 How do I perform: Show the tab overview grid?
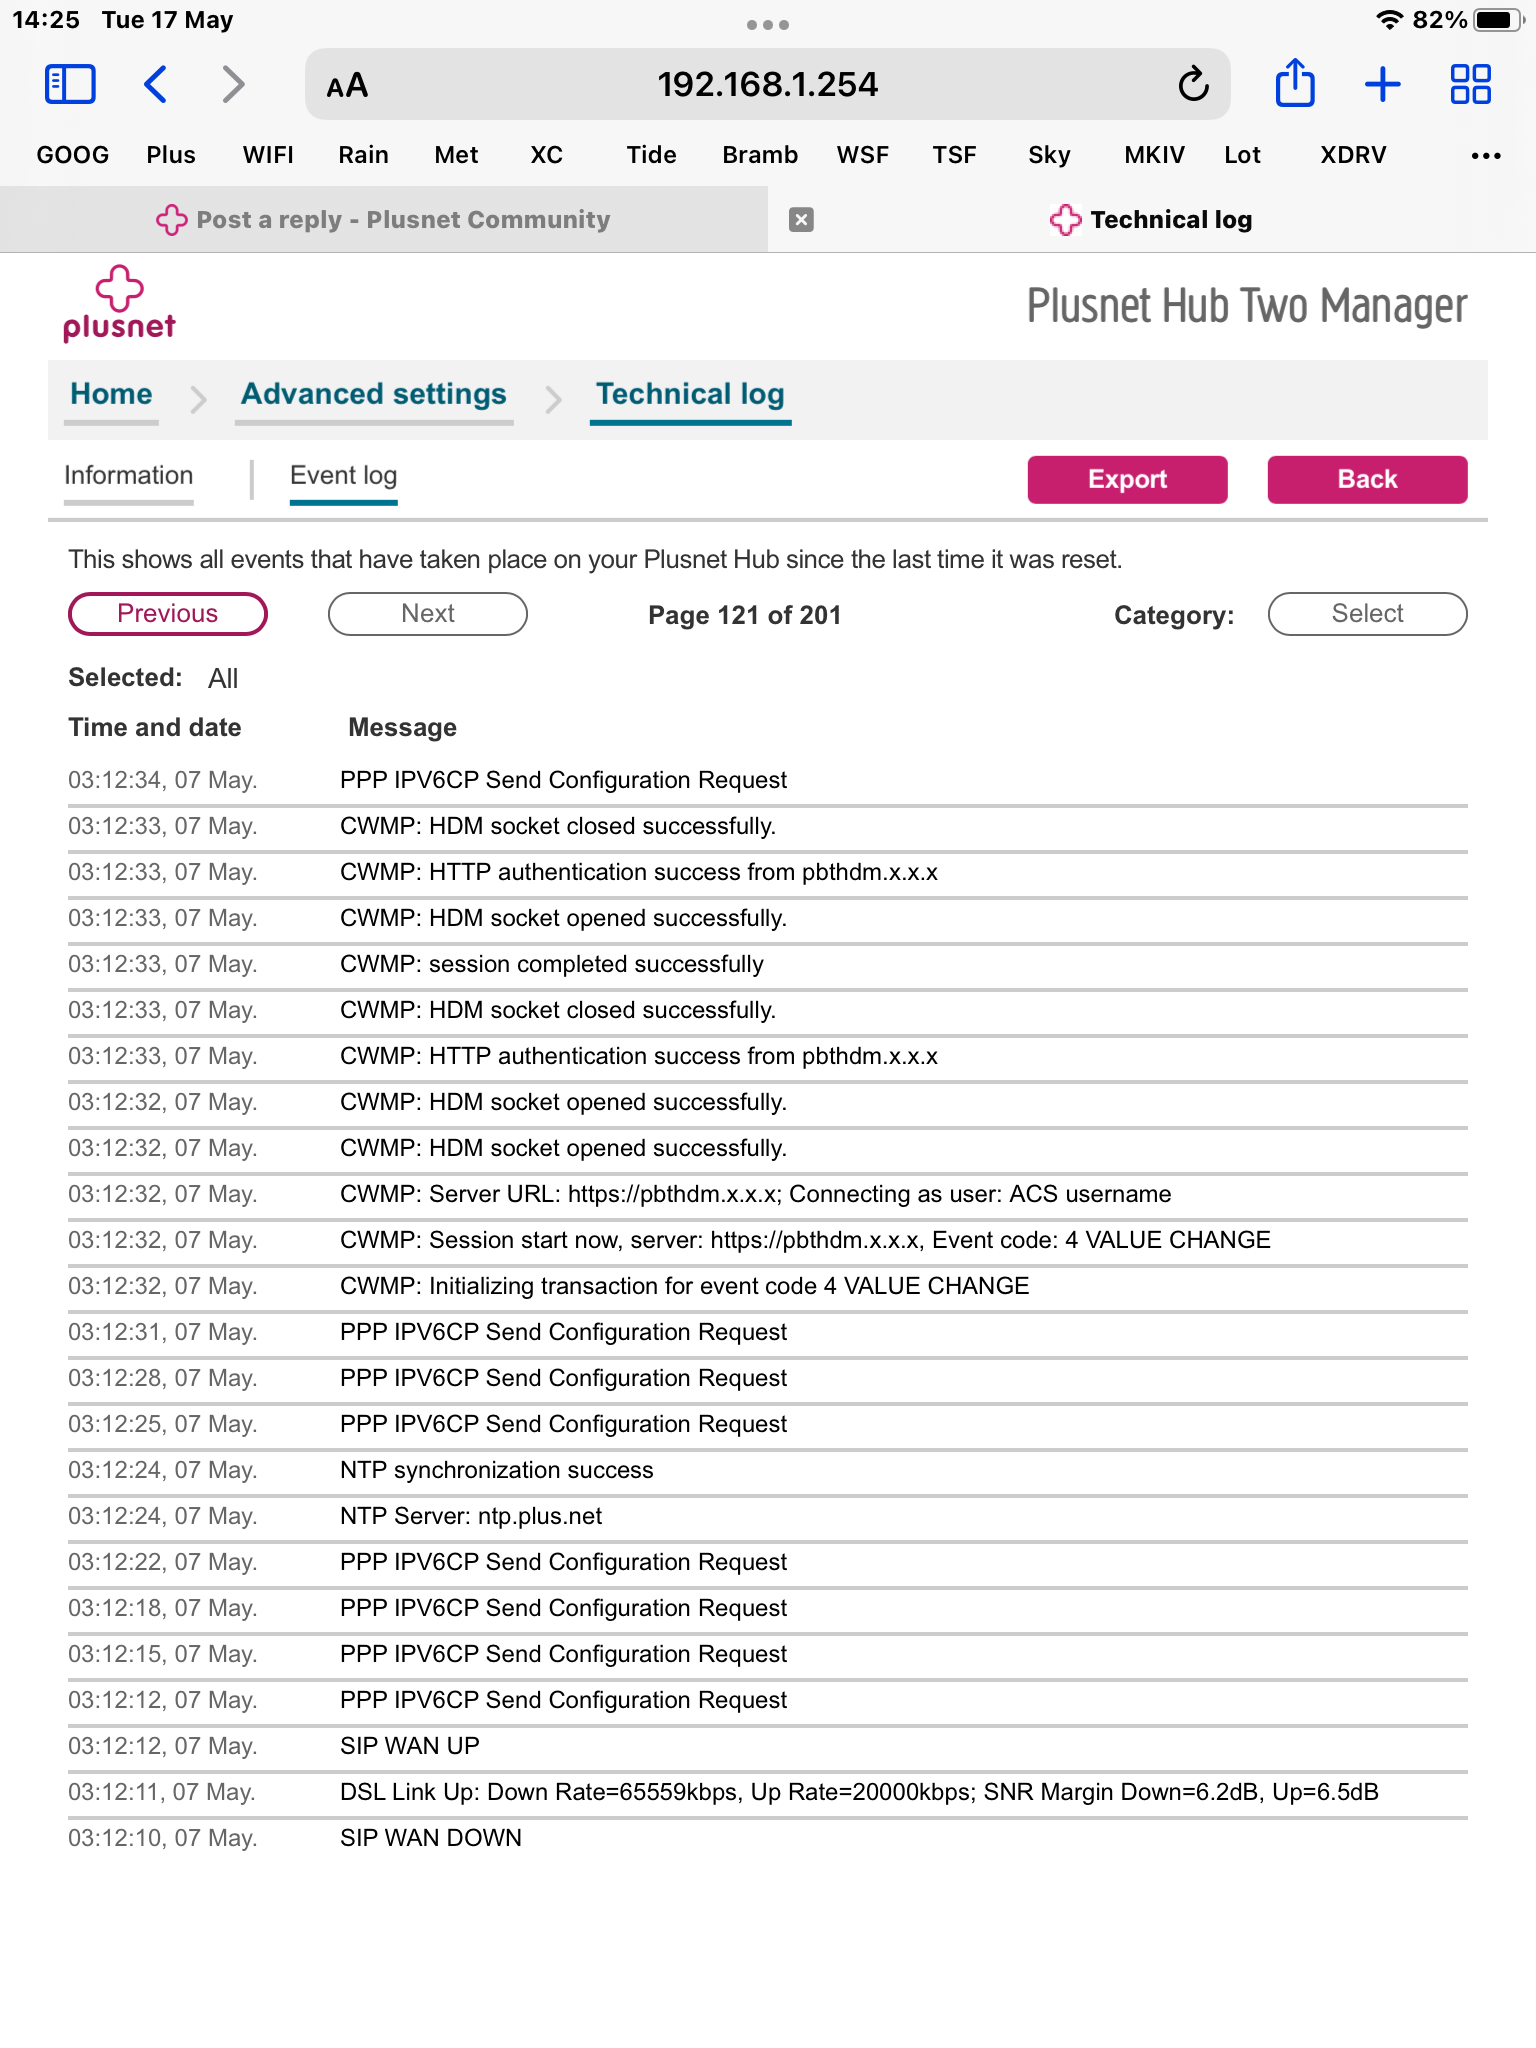tap(1469, 84)
